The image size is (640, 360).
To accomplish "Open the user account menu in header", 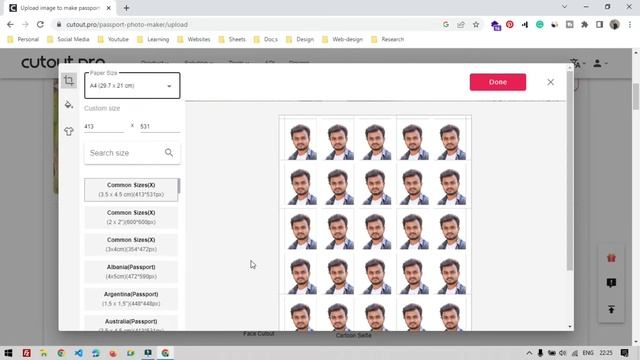I will click(599, 63).
